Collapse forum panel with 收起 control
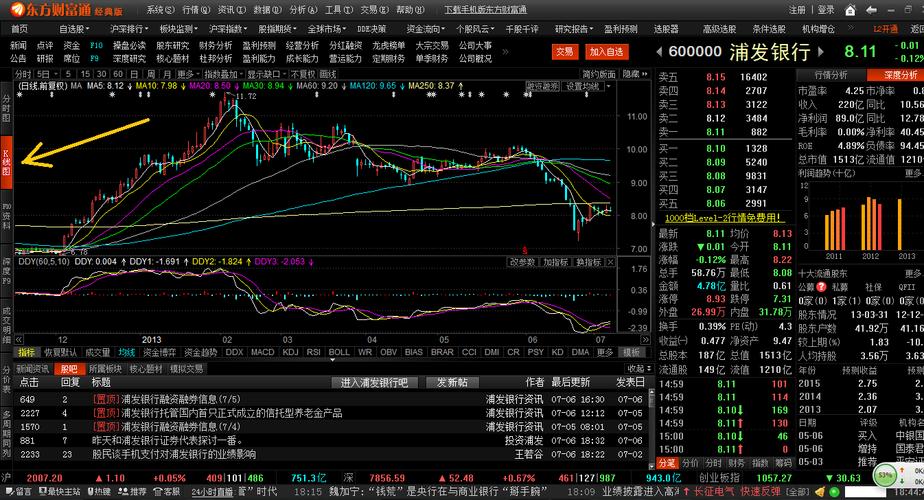This screenshot has height=500, width=924. (639, 369)
